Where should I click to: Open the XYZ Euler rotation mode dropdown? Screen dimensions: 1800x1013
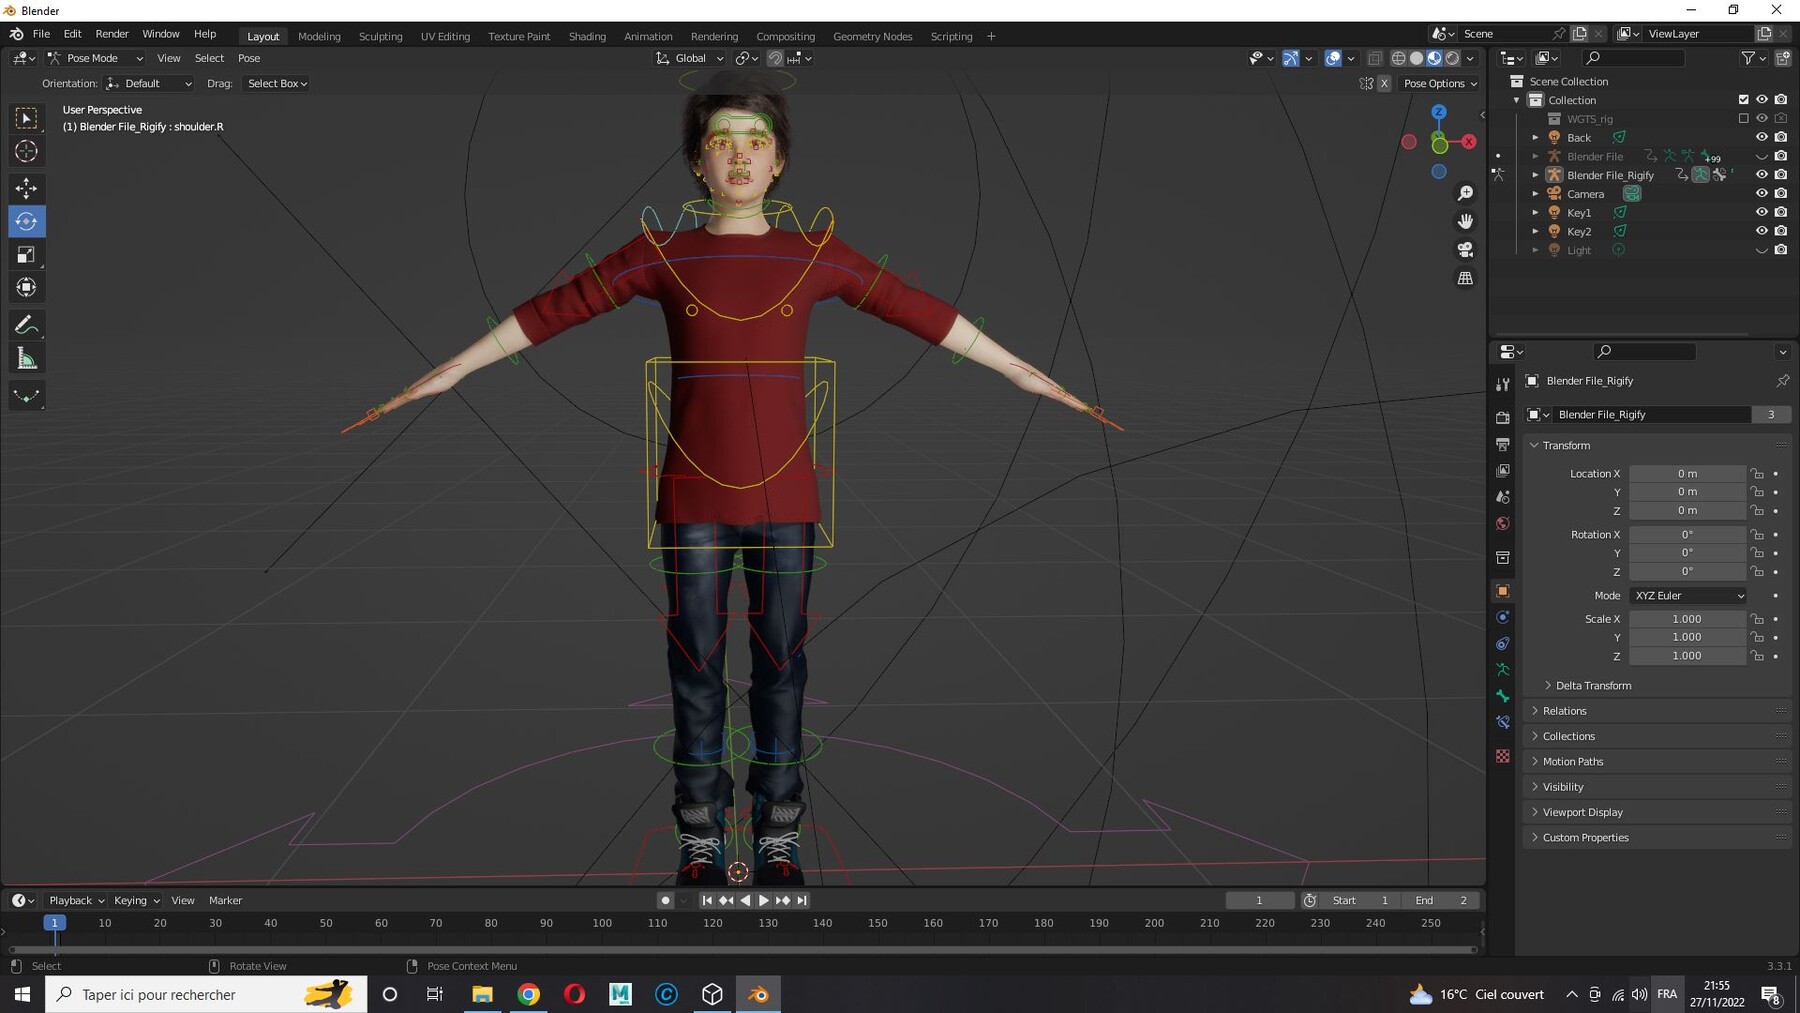(x=1688, y=595)
